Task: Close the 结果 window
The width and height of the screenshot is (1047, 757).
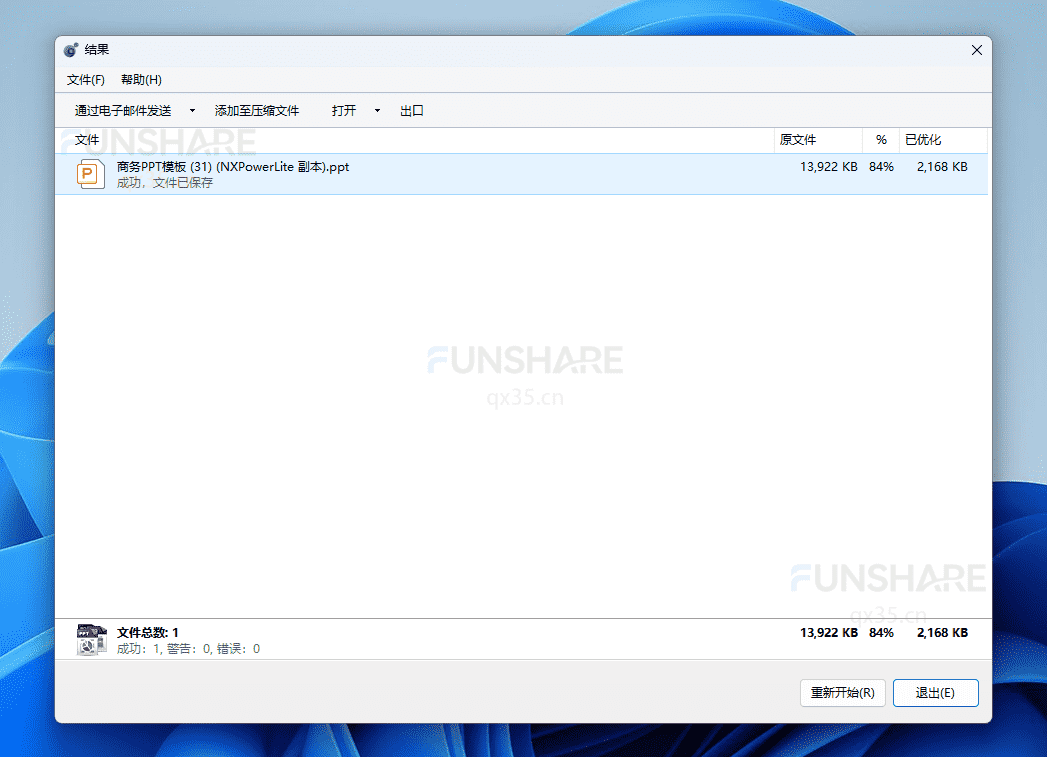Action: [x=976, y=49]
